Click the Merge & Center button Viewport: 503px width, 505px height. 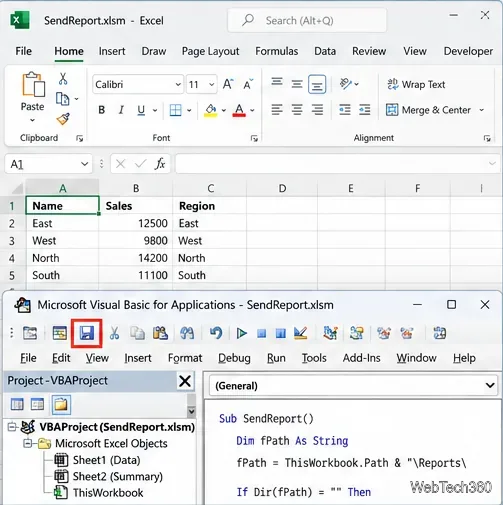pos(428,110)
